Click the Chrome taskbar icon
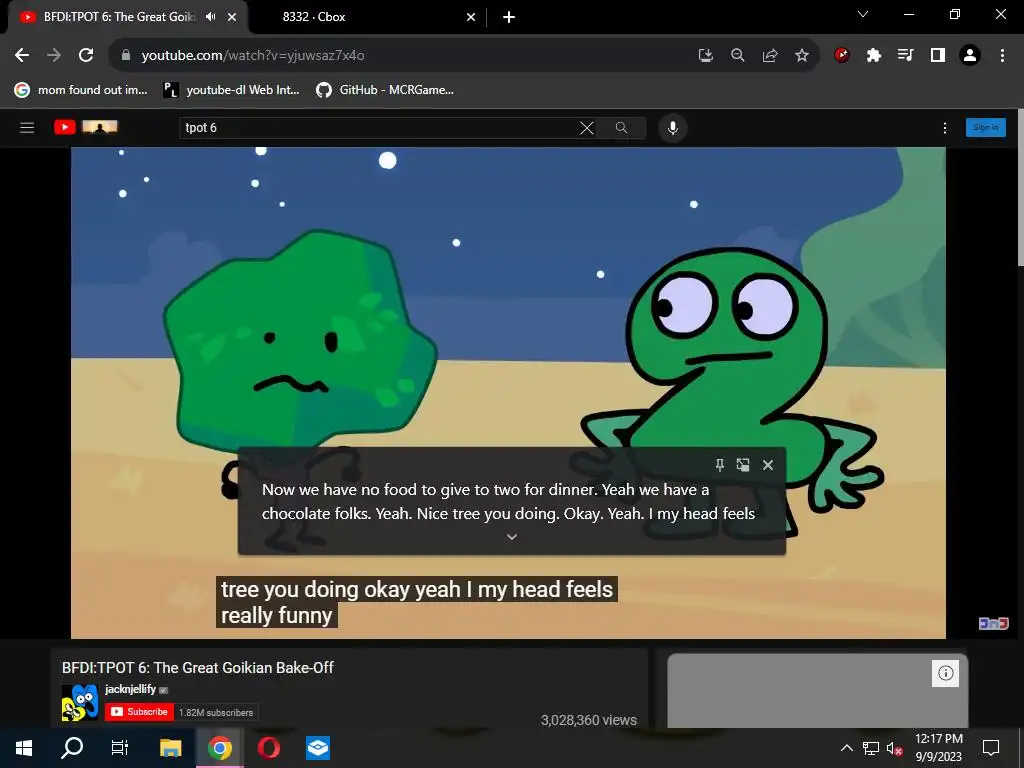 (x=220, y=748)
